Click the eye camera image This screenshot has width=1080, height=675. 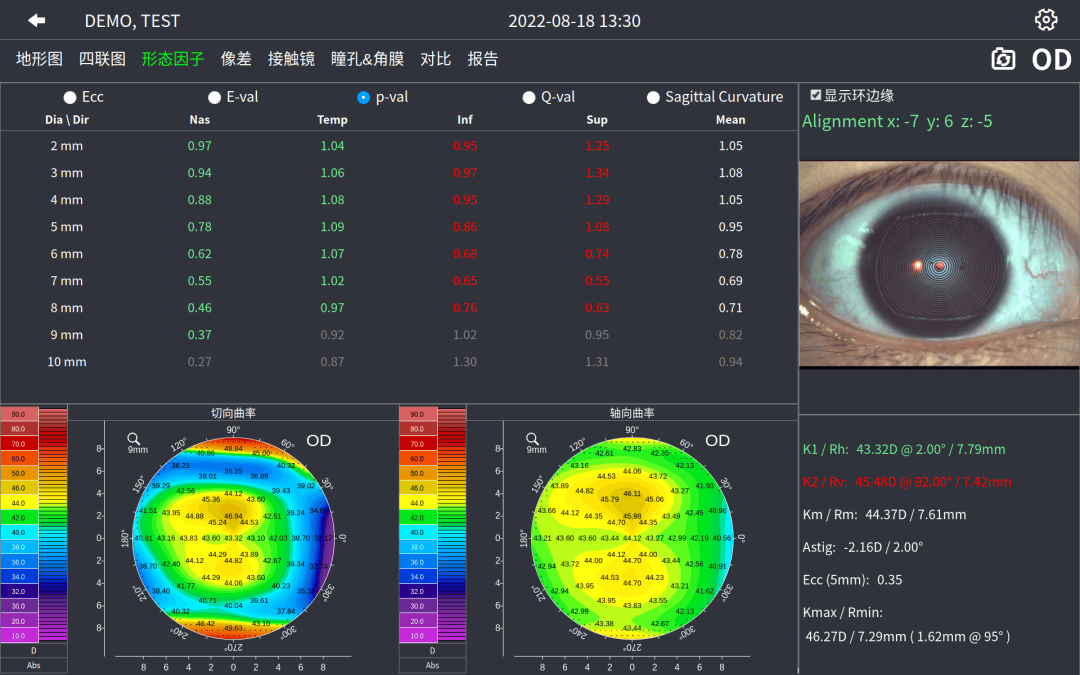click(x=939, y=263)
